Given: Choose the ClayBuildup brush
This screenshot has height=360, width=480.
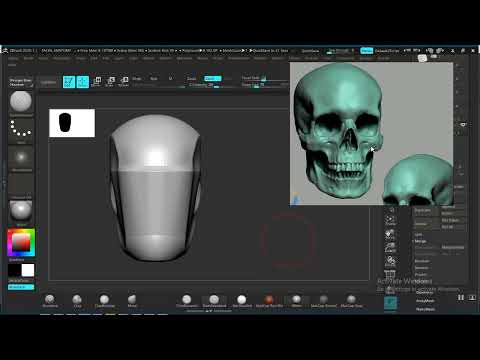Looking at the screenshot, I should click(x=105, y=301).
